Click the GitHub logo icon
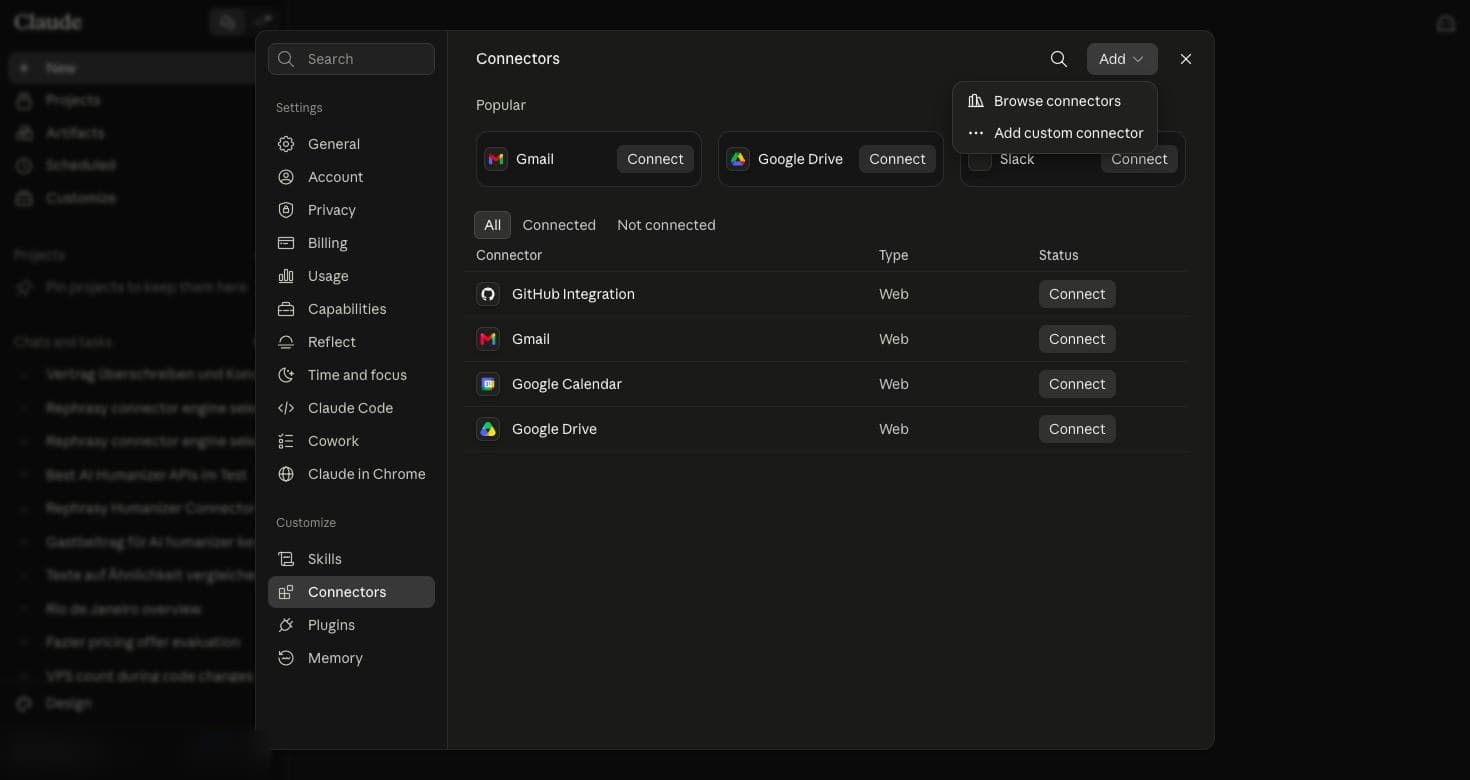 488,294
